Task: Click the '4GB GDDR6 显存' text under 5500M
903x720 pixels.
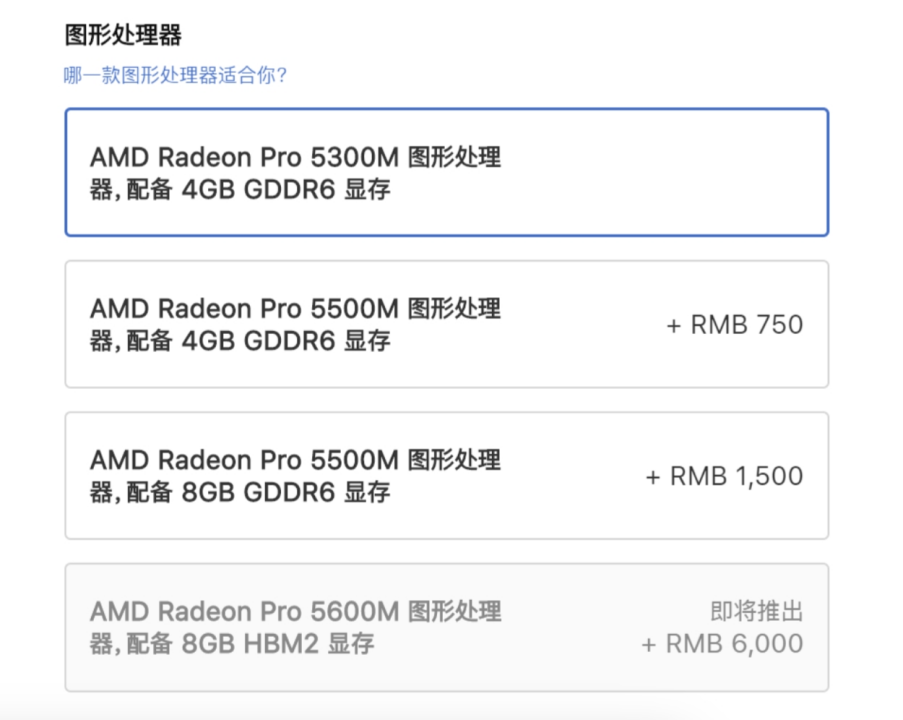Action: 286,341
